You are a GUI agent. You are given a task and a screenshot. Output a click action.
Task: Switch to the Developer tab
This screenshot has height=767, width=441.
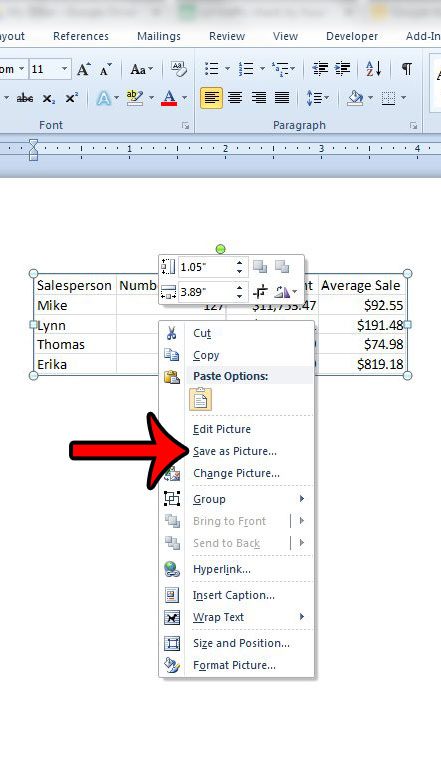352,36
